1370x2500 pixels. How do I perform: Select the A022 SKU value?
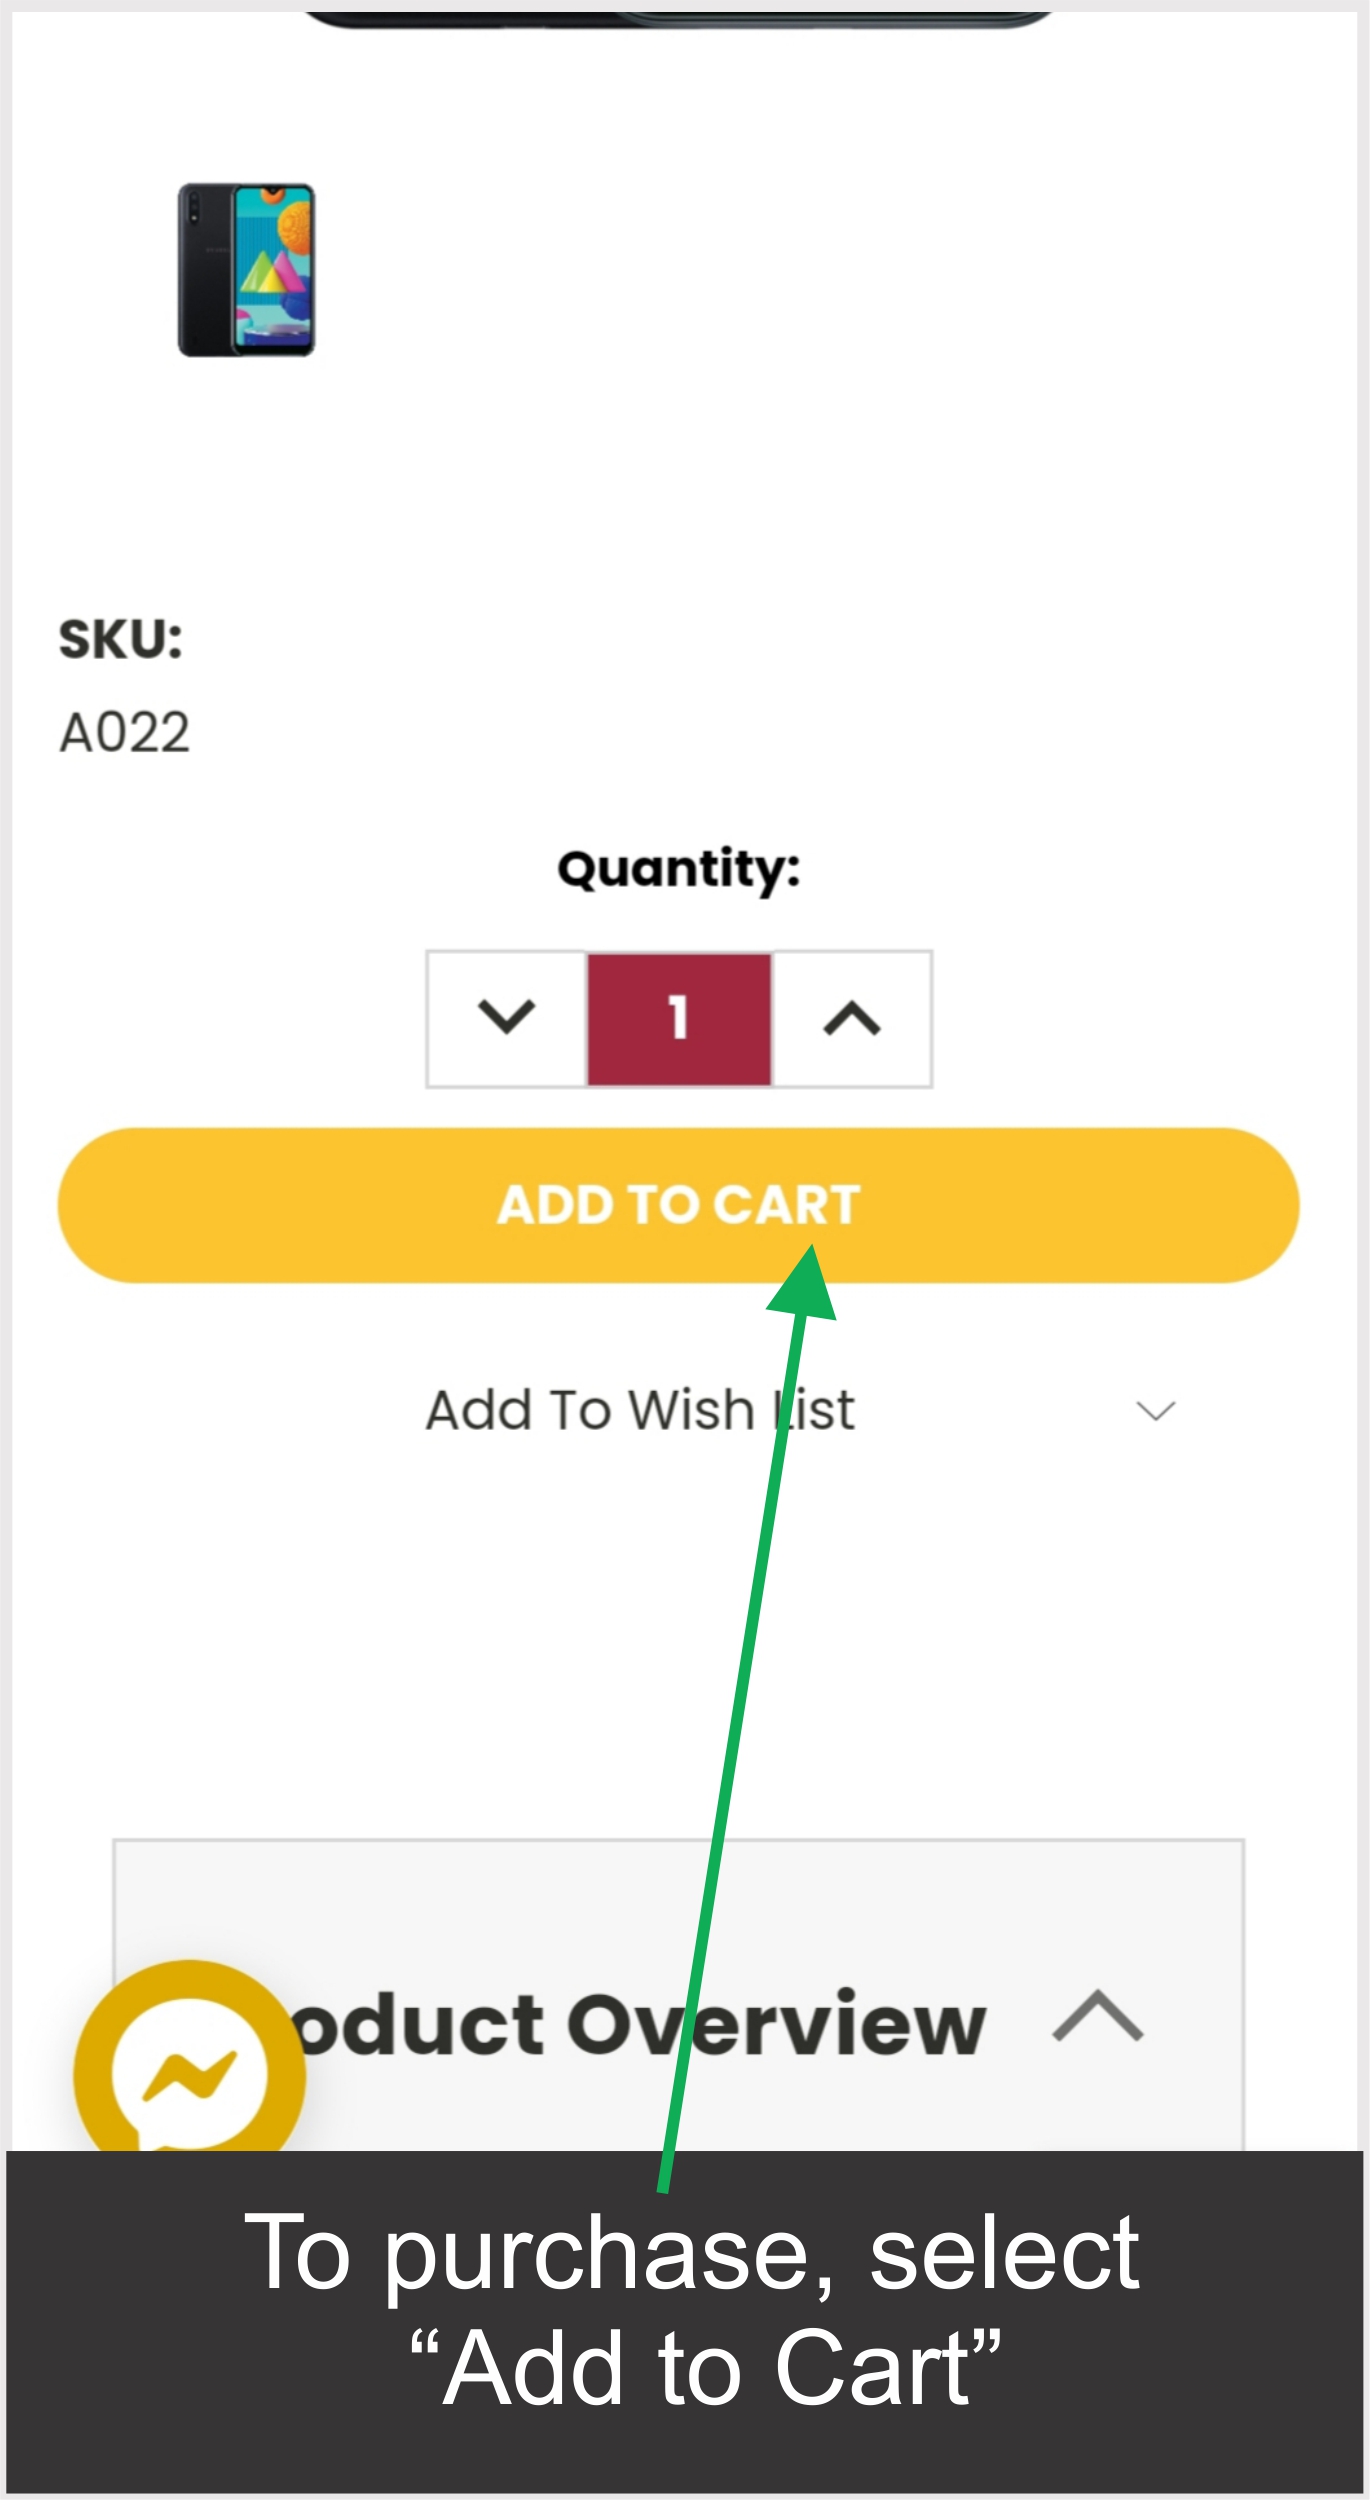[125, 732]
